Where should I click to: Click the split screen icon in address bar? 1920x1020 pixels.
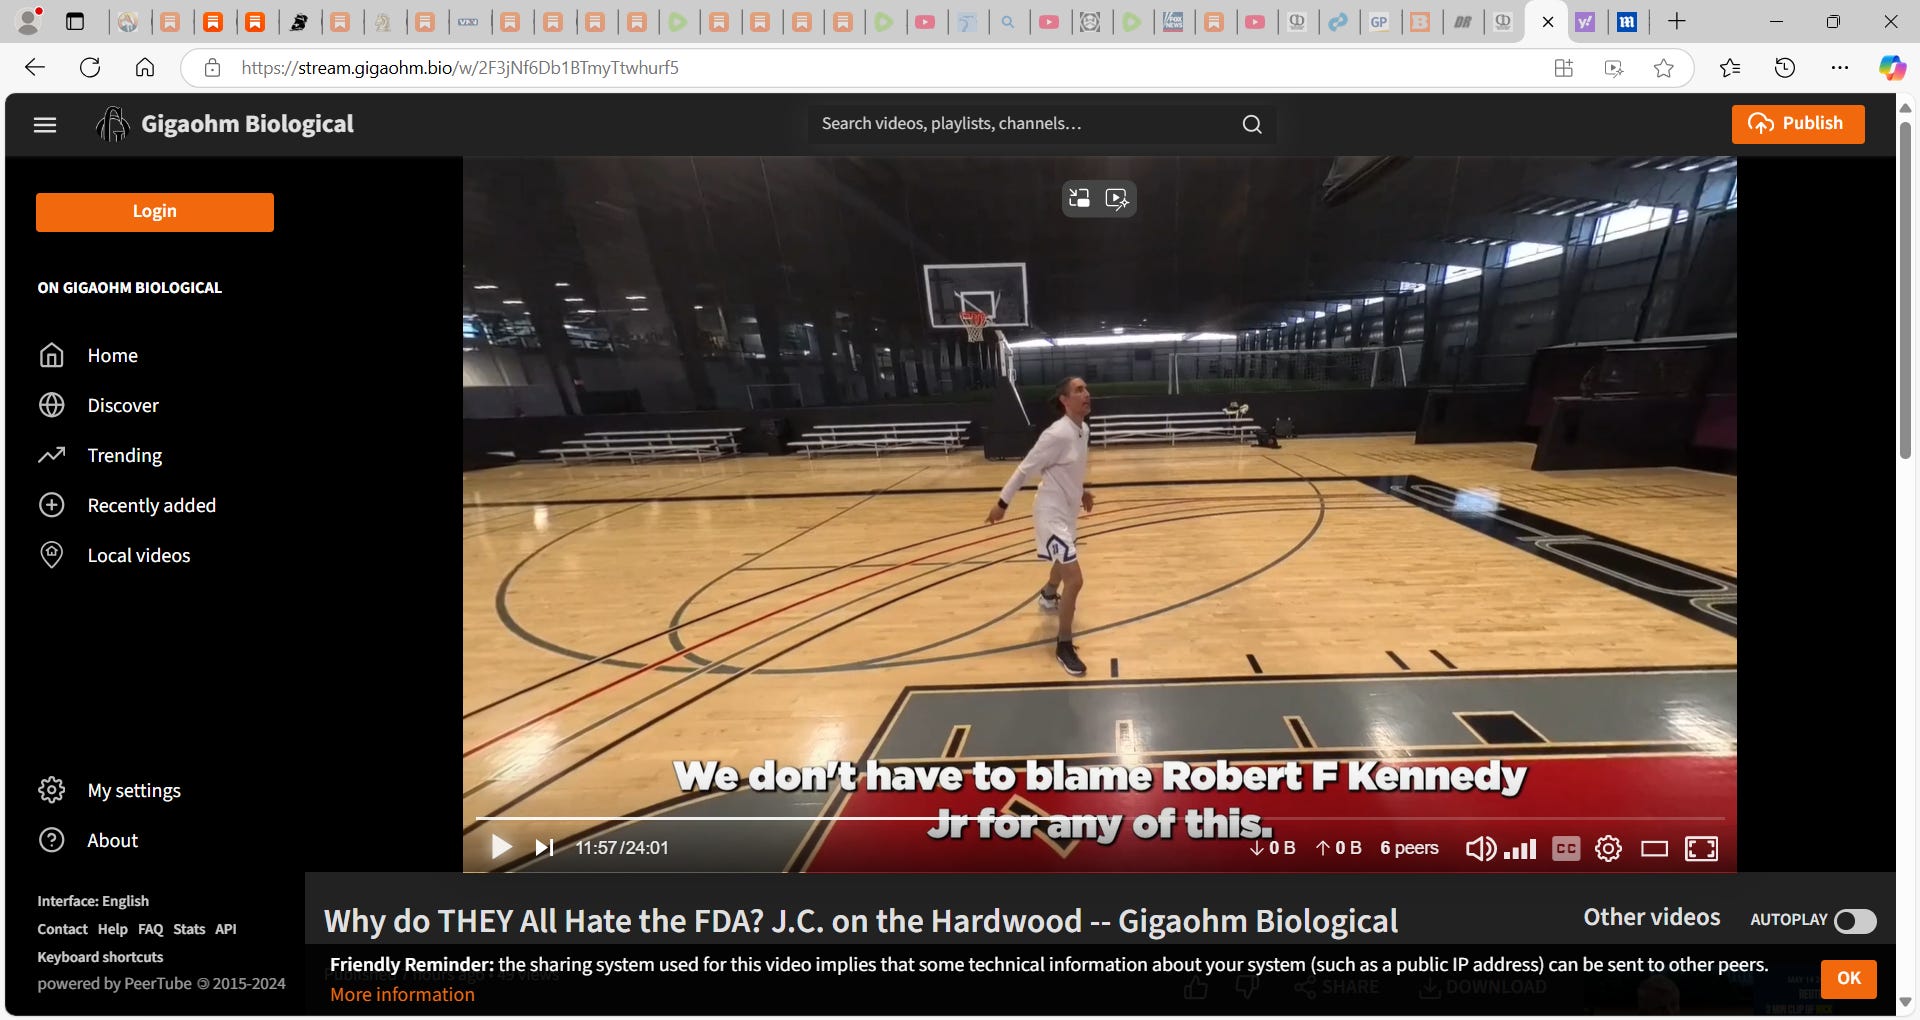(x=1564, y=68)
